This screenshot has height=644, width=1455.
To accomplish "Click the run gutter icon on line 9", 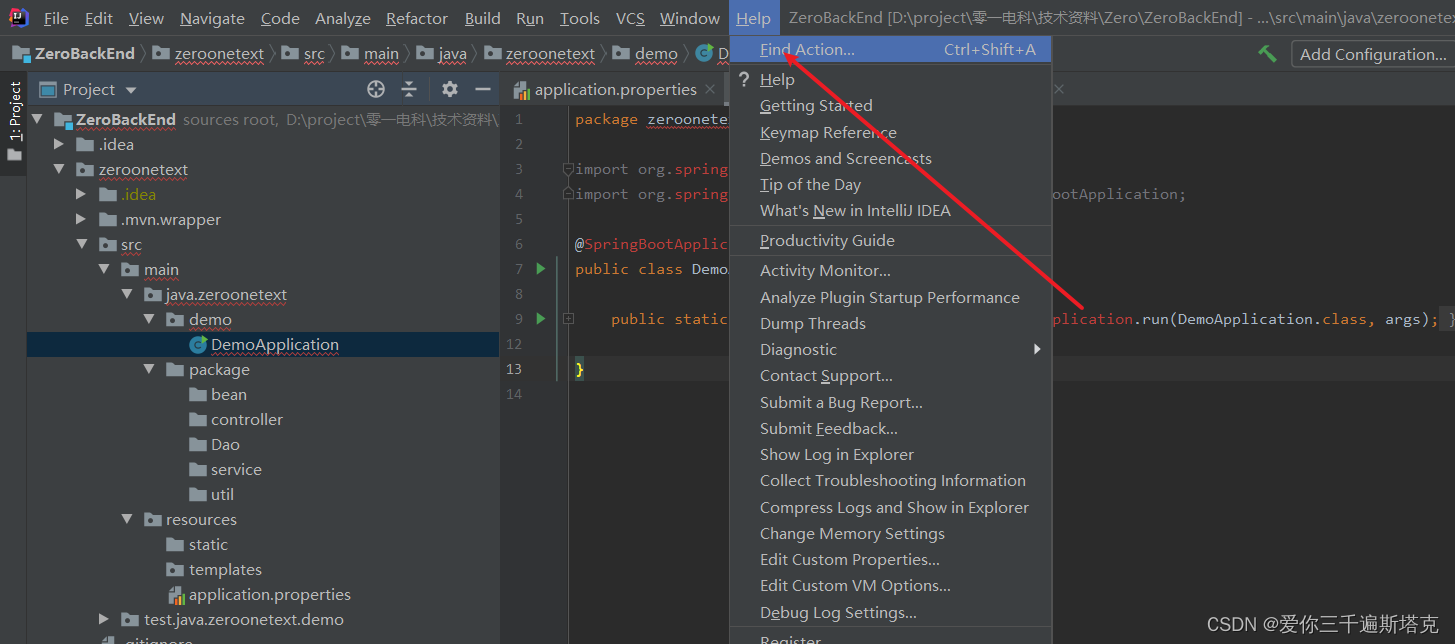I will point(541,318).
